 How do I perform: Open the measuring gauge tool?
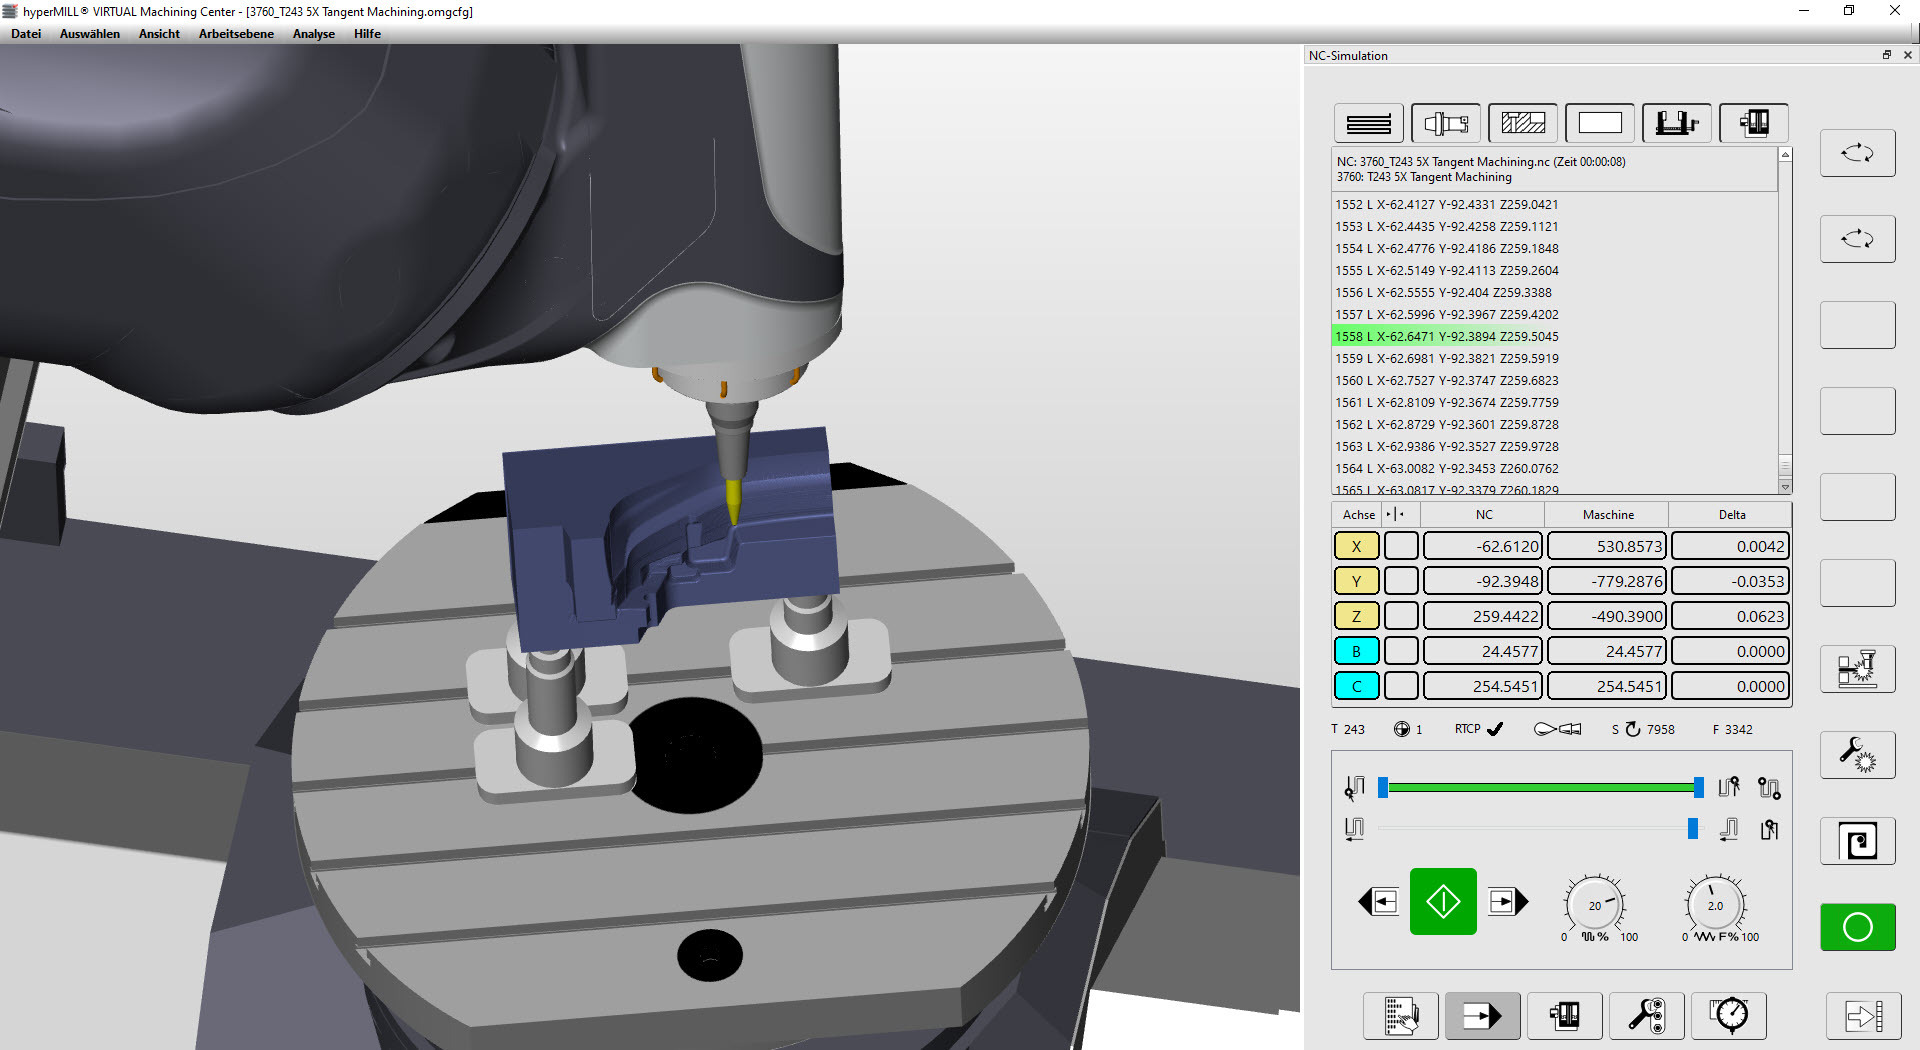(x=1729, y=1016)
